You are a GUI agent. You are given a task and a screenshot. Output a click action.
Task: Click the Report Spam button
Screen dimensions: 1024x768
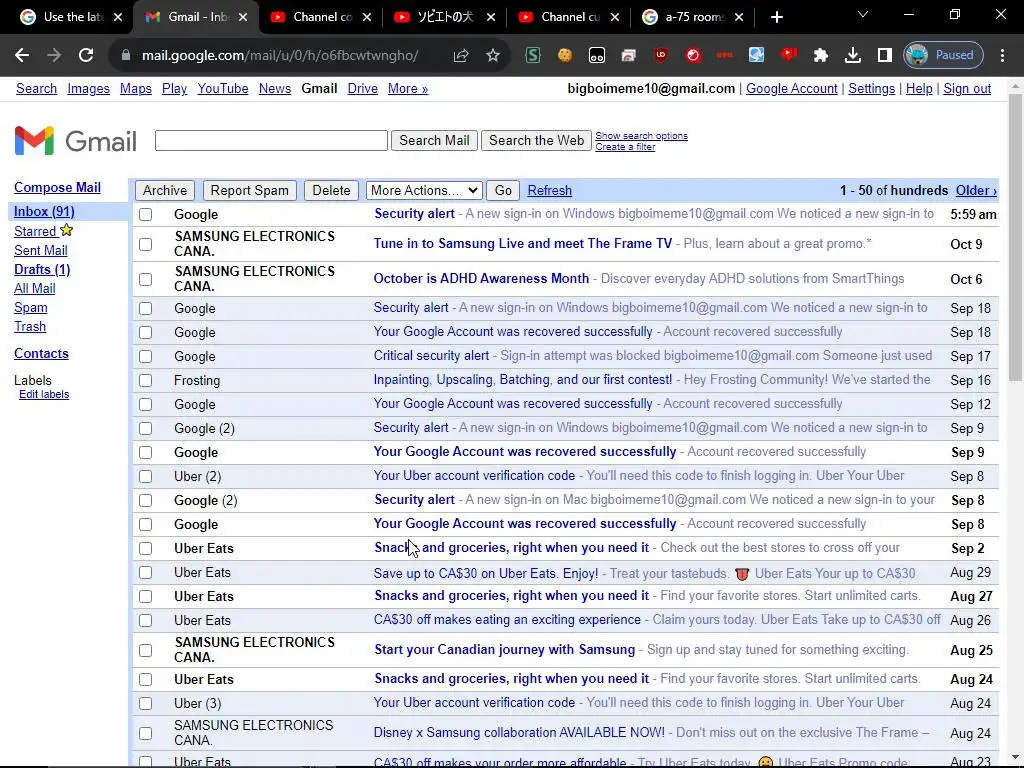coord(249,191)
